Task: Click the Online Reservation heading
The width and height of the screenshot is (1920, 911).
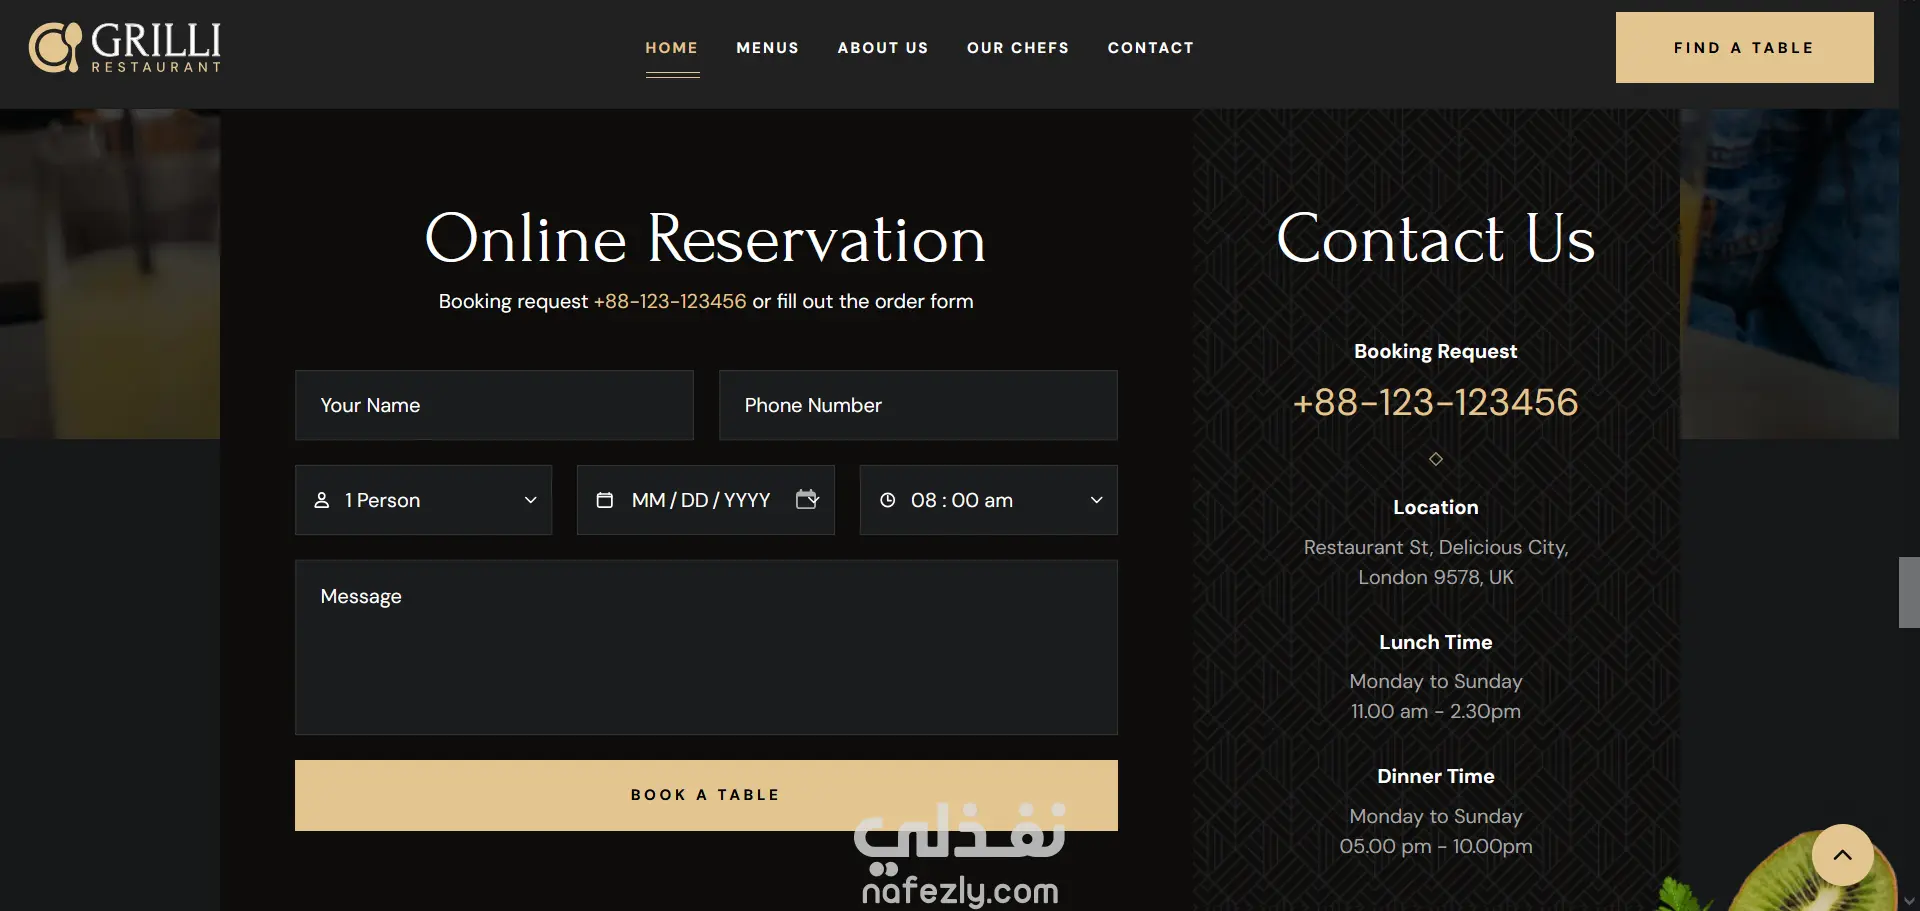Action: (x=705, y=239)
